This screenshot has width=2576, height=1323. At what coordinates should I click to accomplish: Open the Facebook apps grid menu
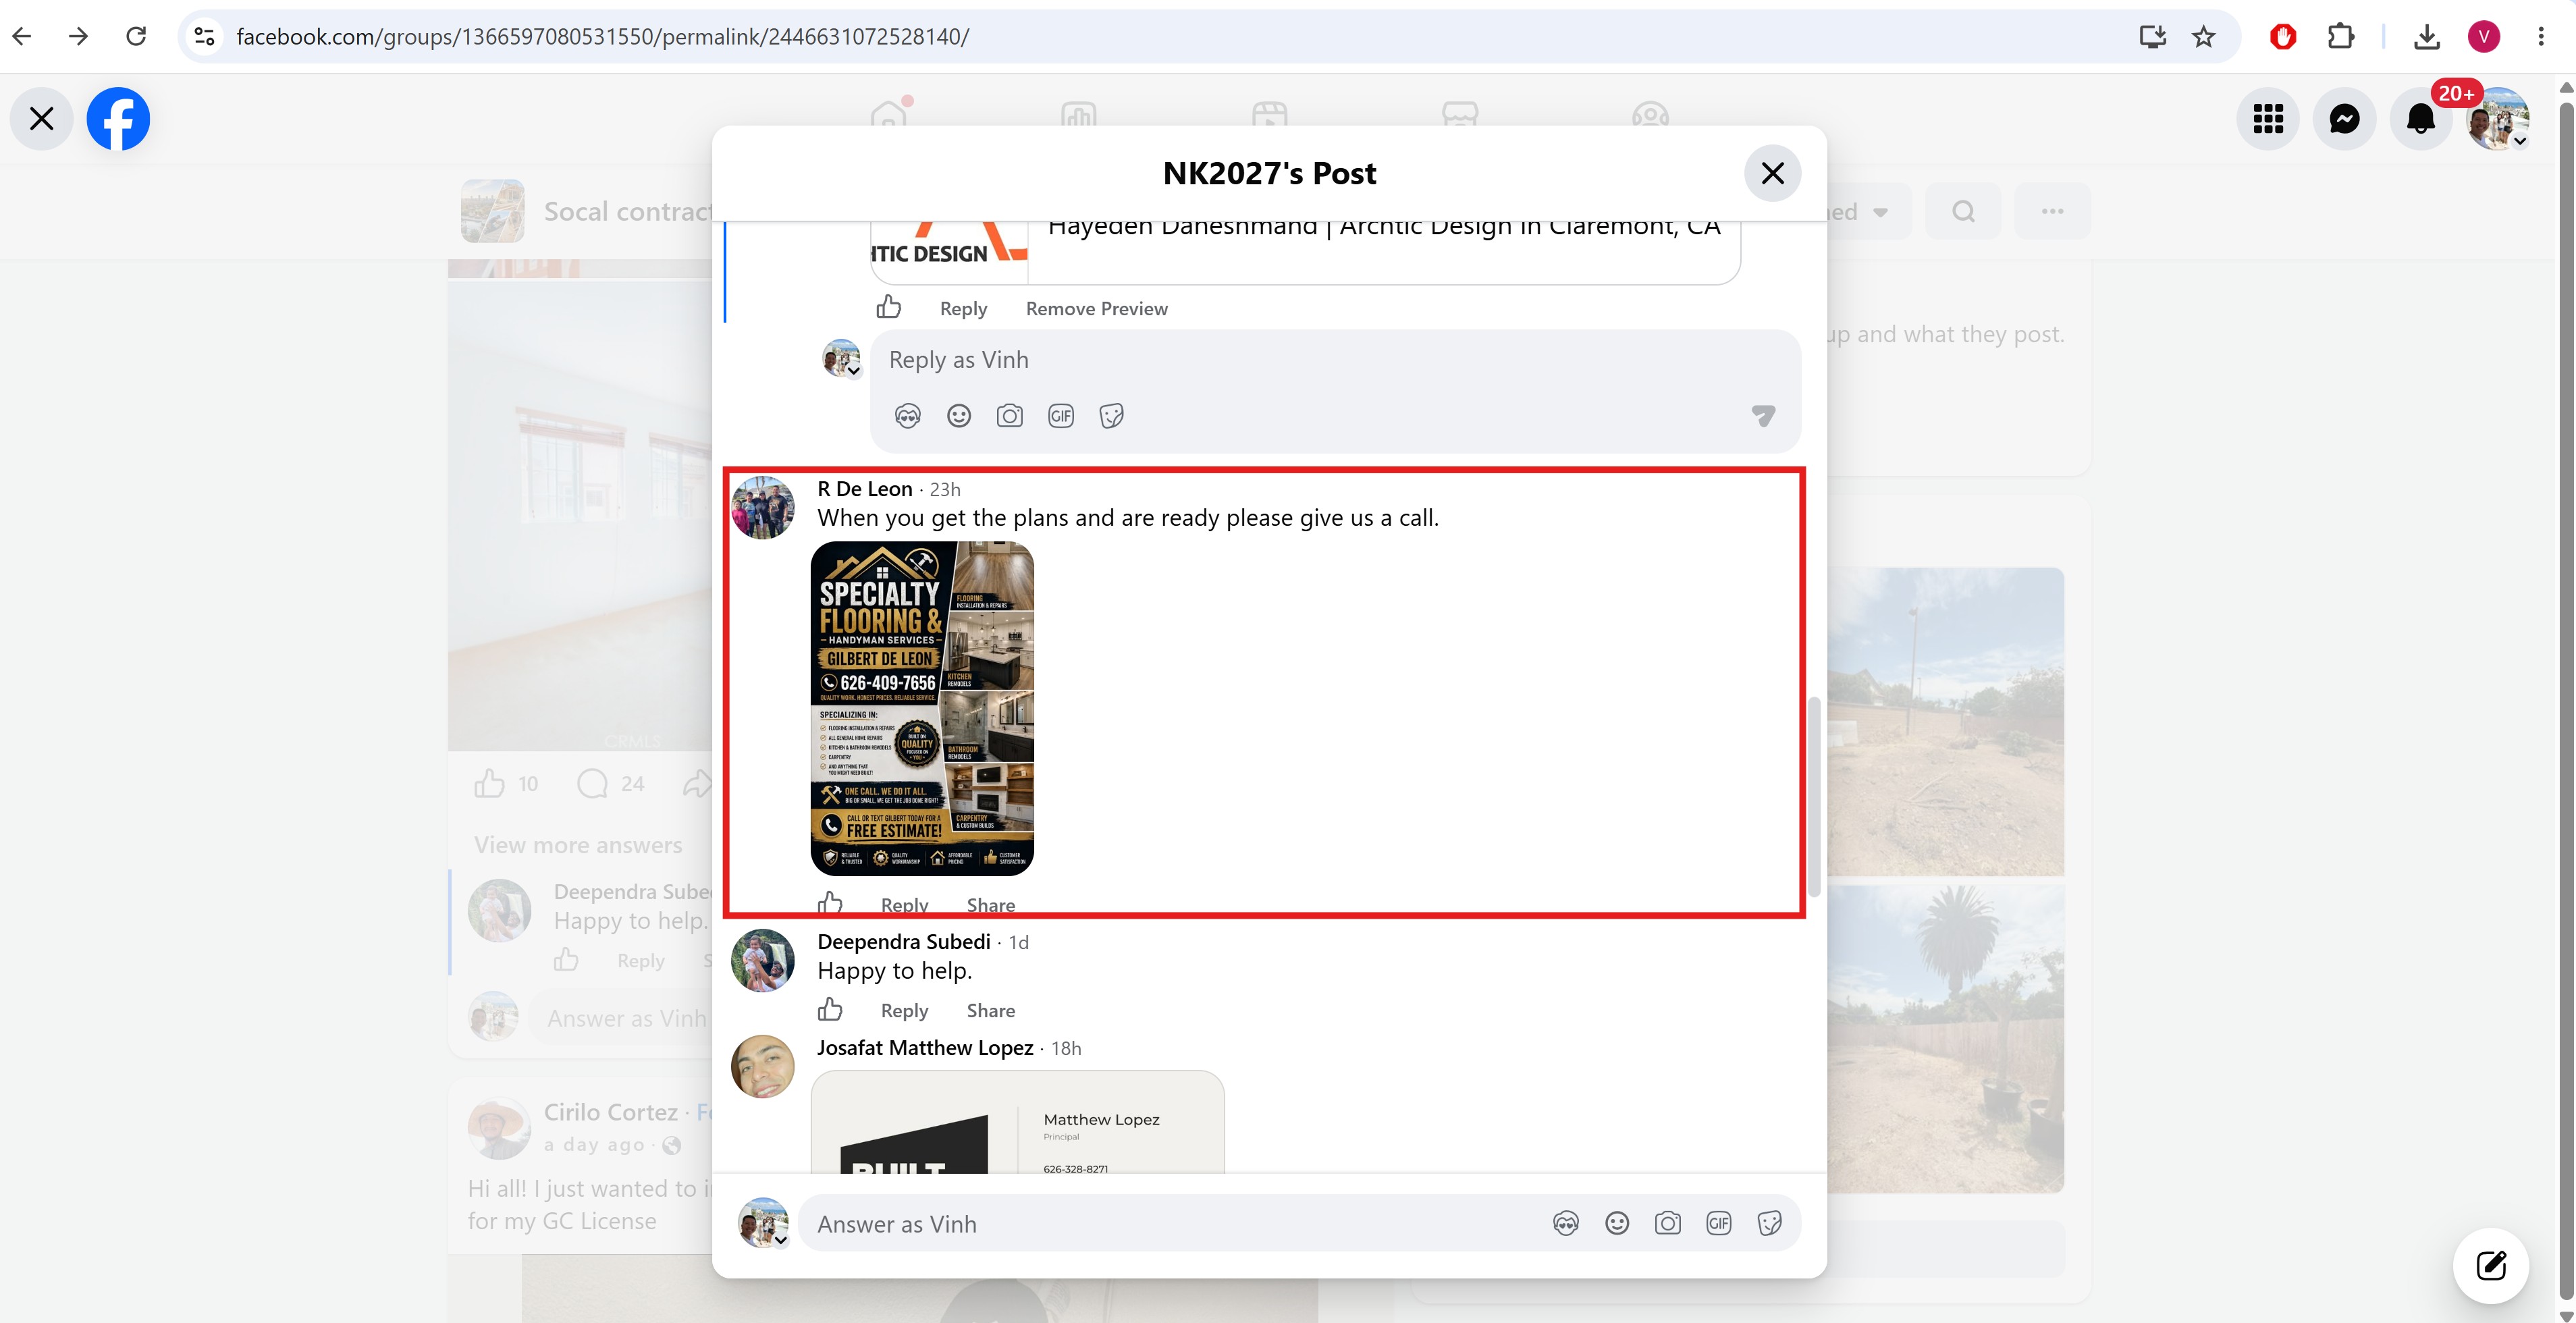click(x=2269, y=119)
